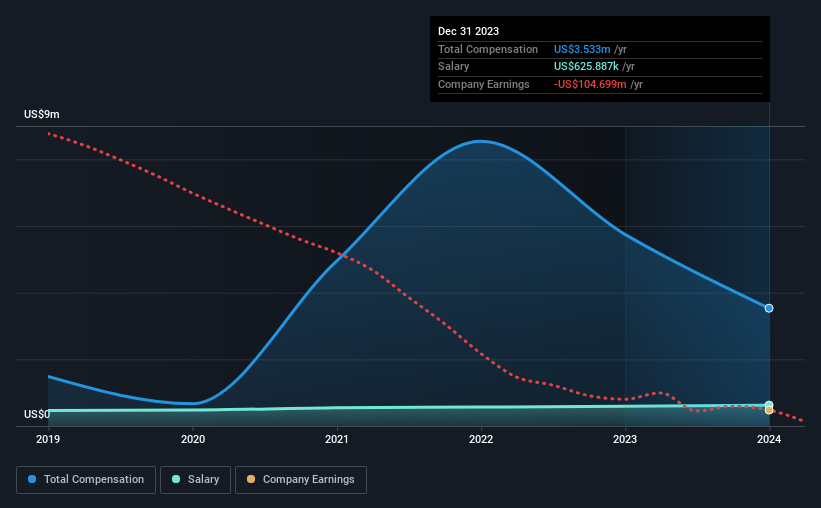The height and width of the screenshot is (508, 821).
Task: Click the Salary data point at 2024
Action: click(769, 405)
